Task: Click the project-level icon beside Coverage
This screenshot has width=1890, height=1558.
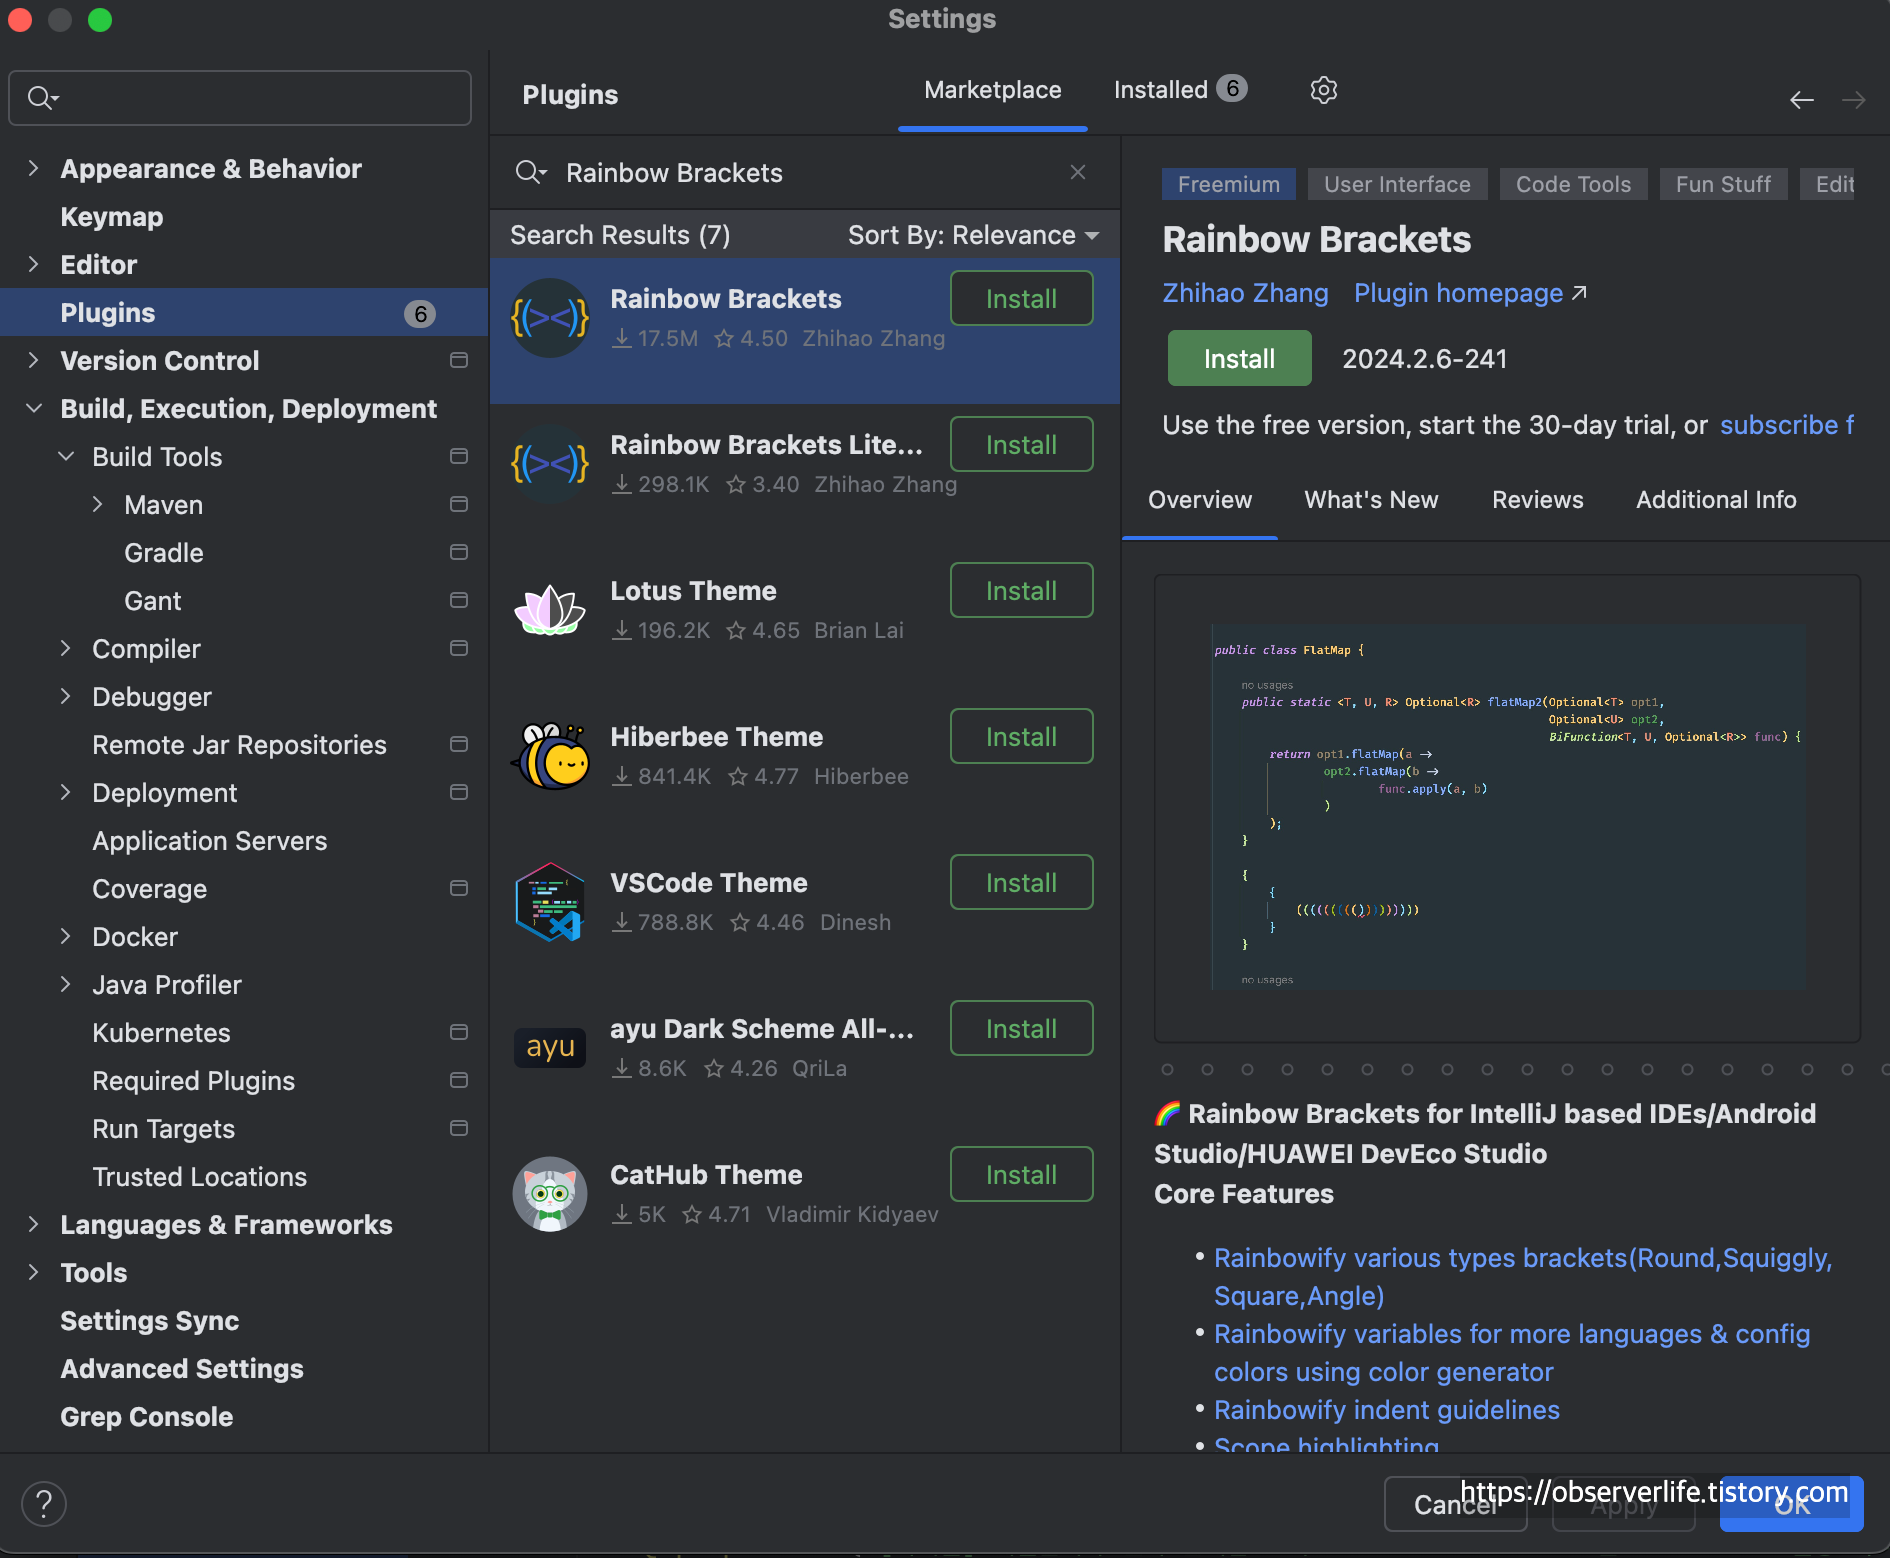Action: pos(459,888)
